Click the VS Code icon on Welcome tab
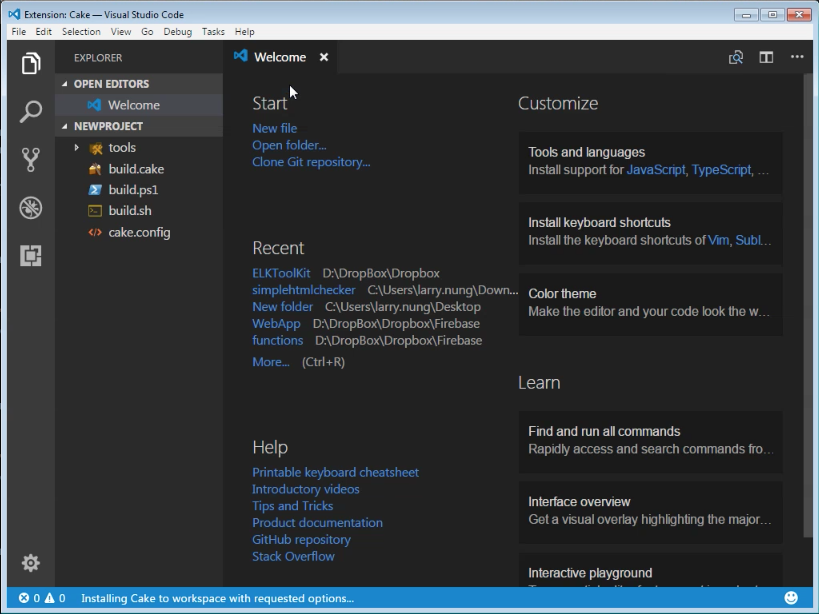Viewport: 819px width, 614px height. tap(241, 56)
